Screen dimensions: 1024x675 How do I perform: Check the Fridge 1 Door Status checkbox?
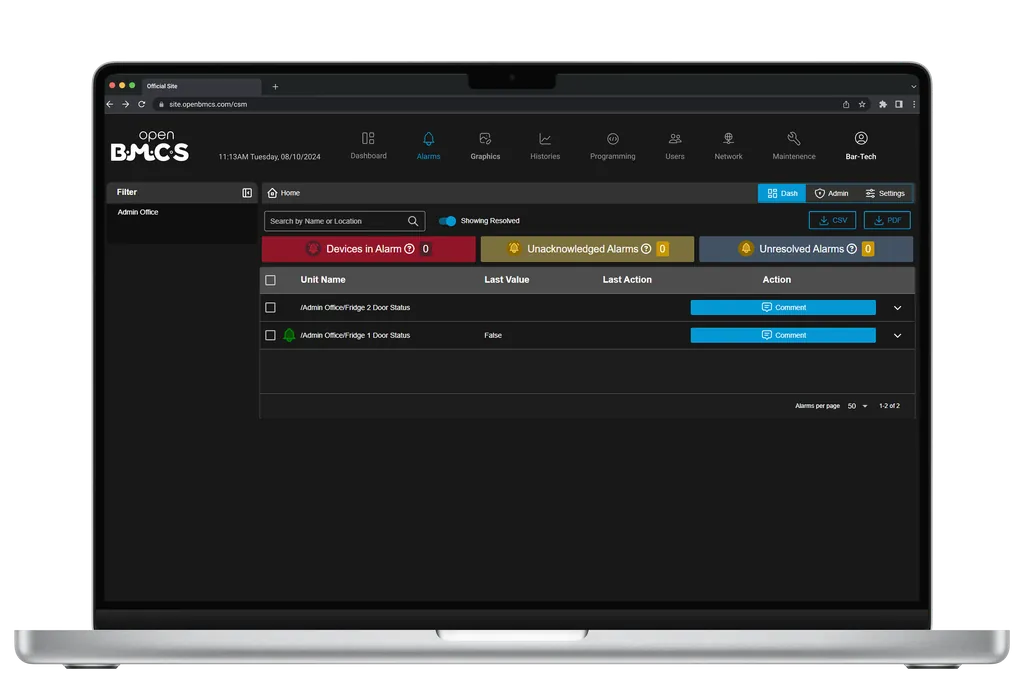click(270, 336)
